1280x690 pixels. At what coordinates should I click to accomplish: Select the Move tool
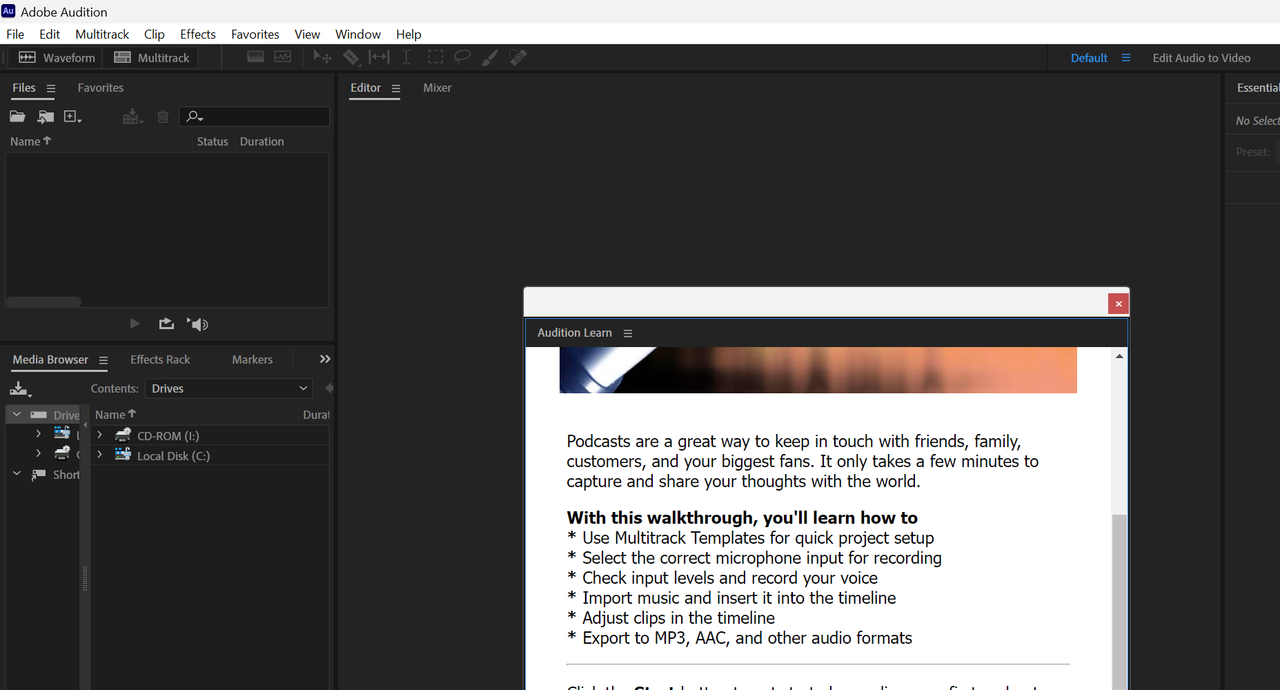coord(322,58)
